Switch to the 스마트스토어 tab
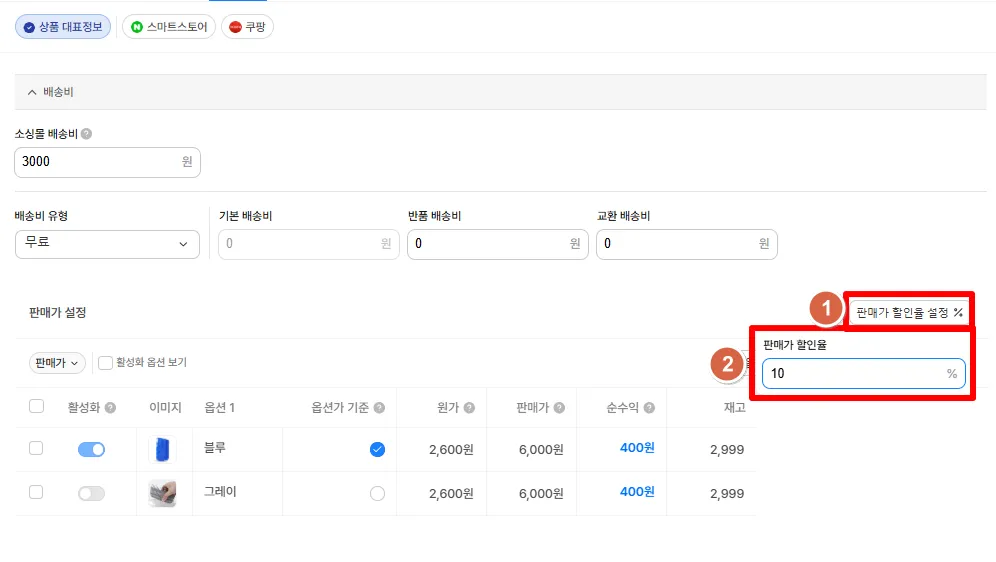 tap(169, 27)
